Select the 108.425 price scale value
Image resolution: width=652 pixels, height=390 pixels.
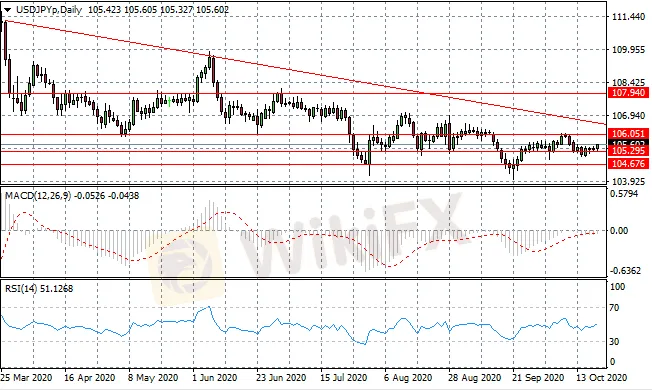[x=628, y=82]
